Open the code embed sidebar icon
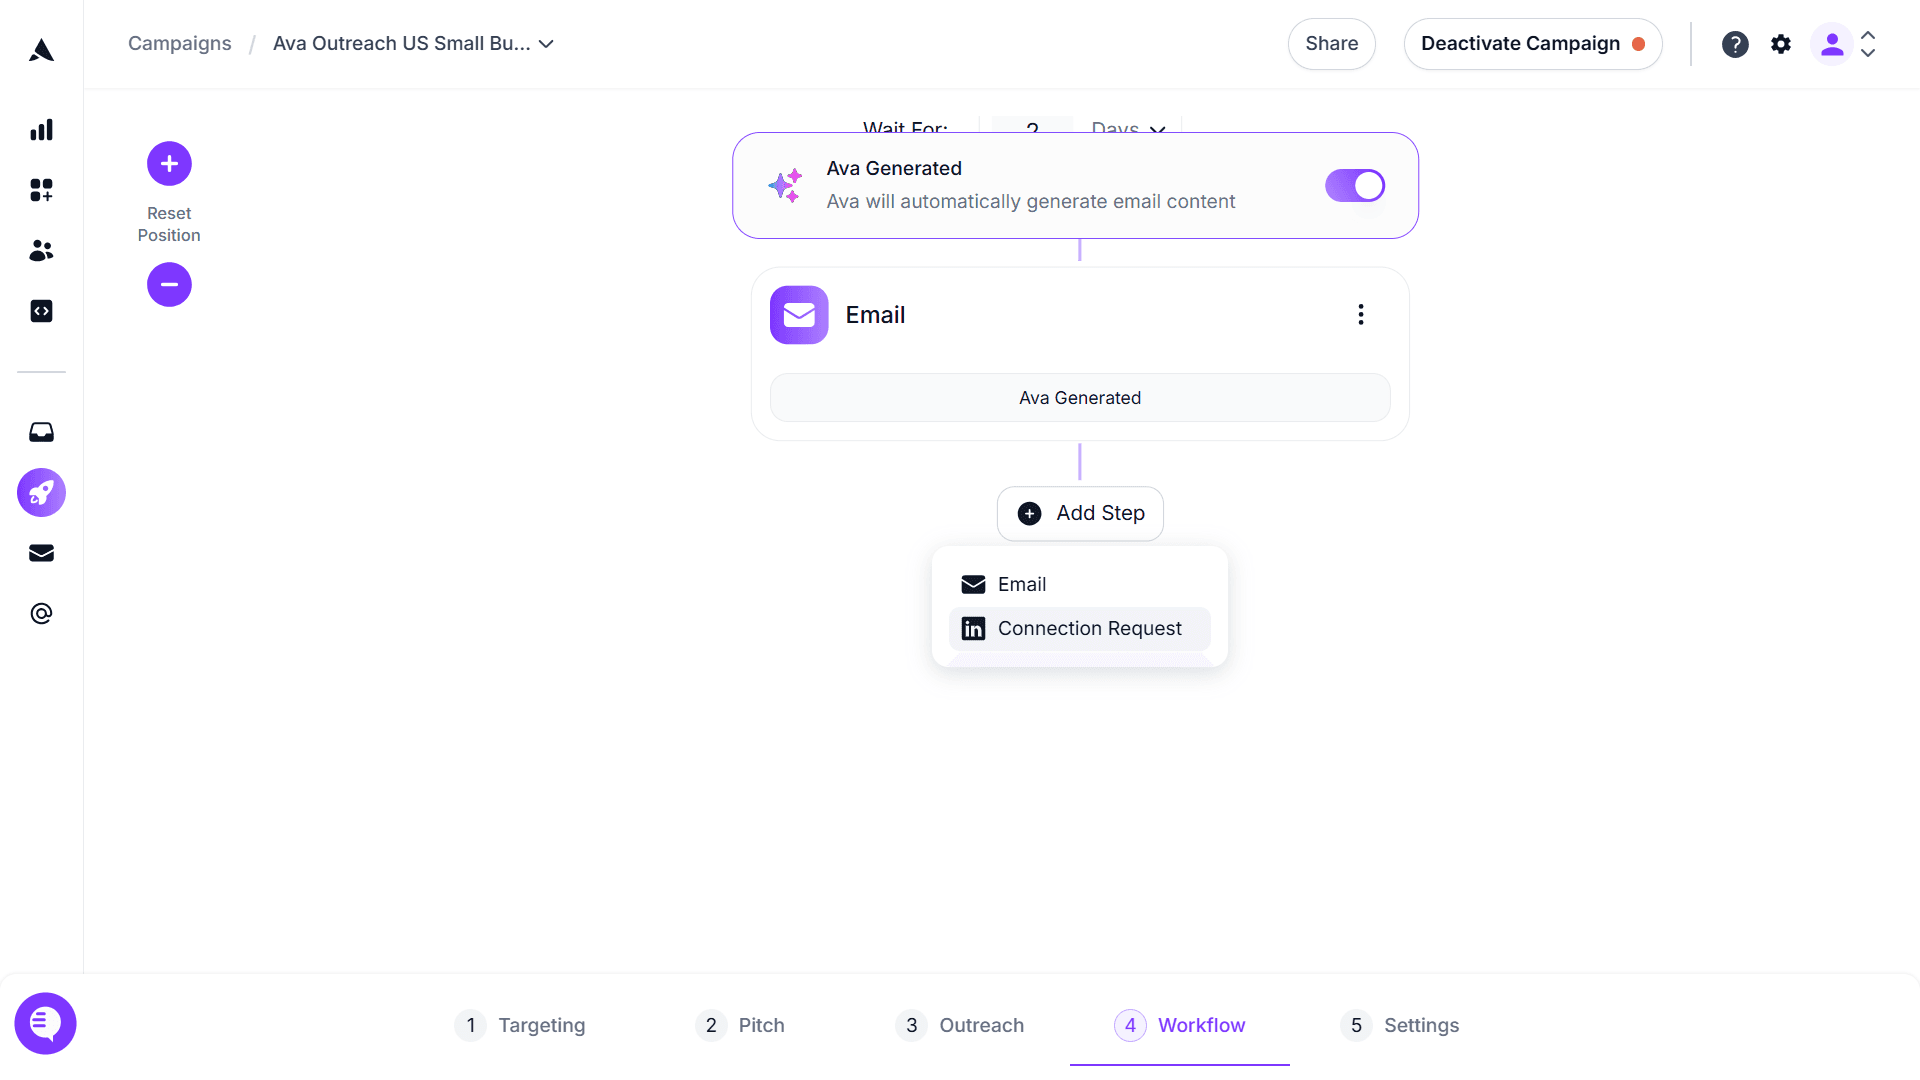This screenshot has height=1080, width=1920. click(x=41, y=311)
